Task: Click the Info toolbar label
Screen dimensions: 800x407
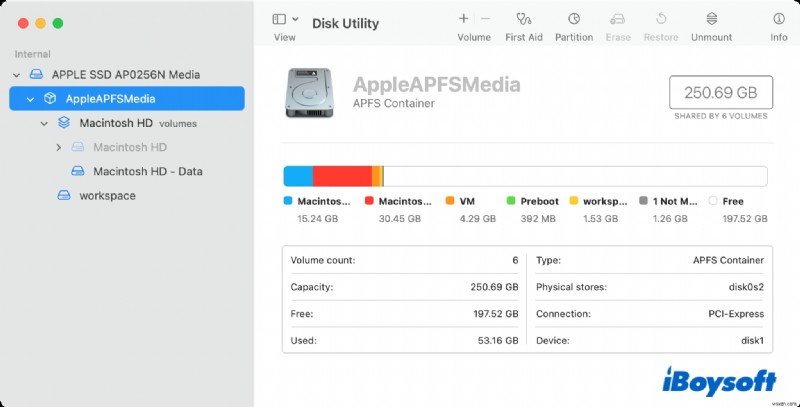Action: (779, 37)
